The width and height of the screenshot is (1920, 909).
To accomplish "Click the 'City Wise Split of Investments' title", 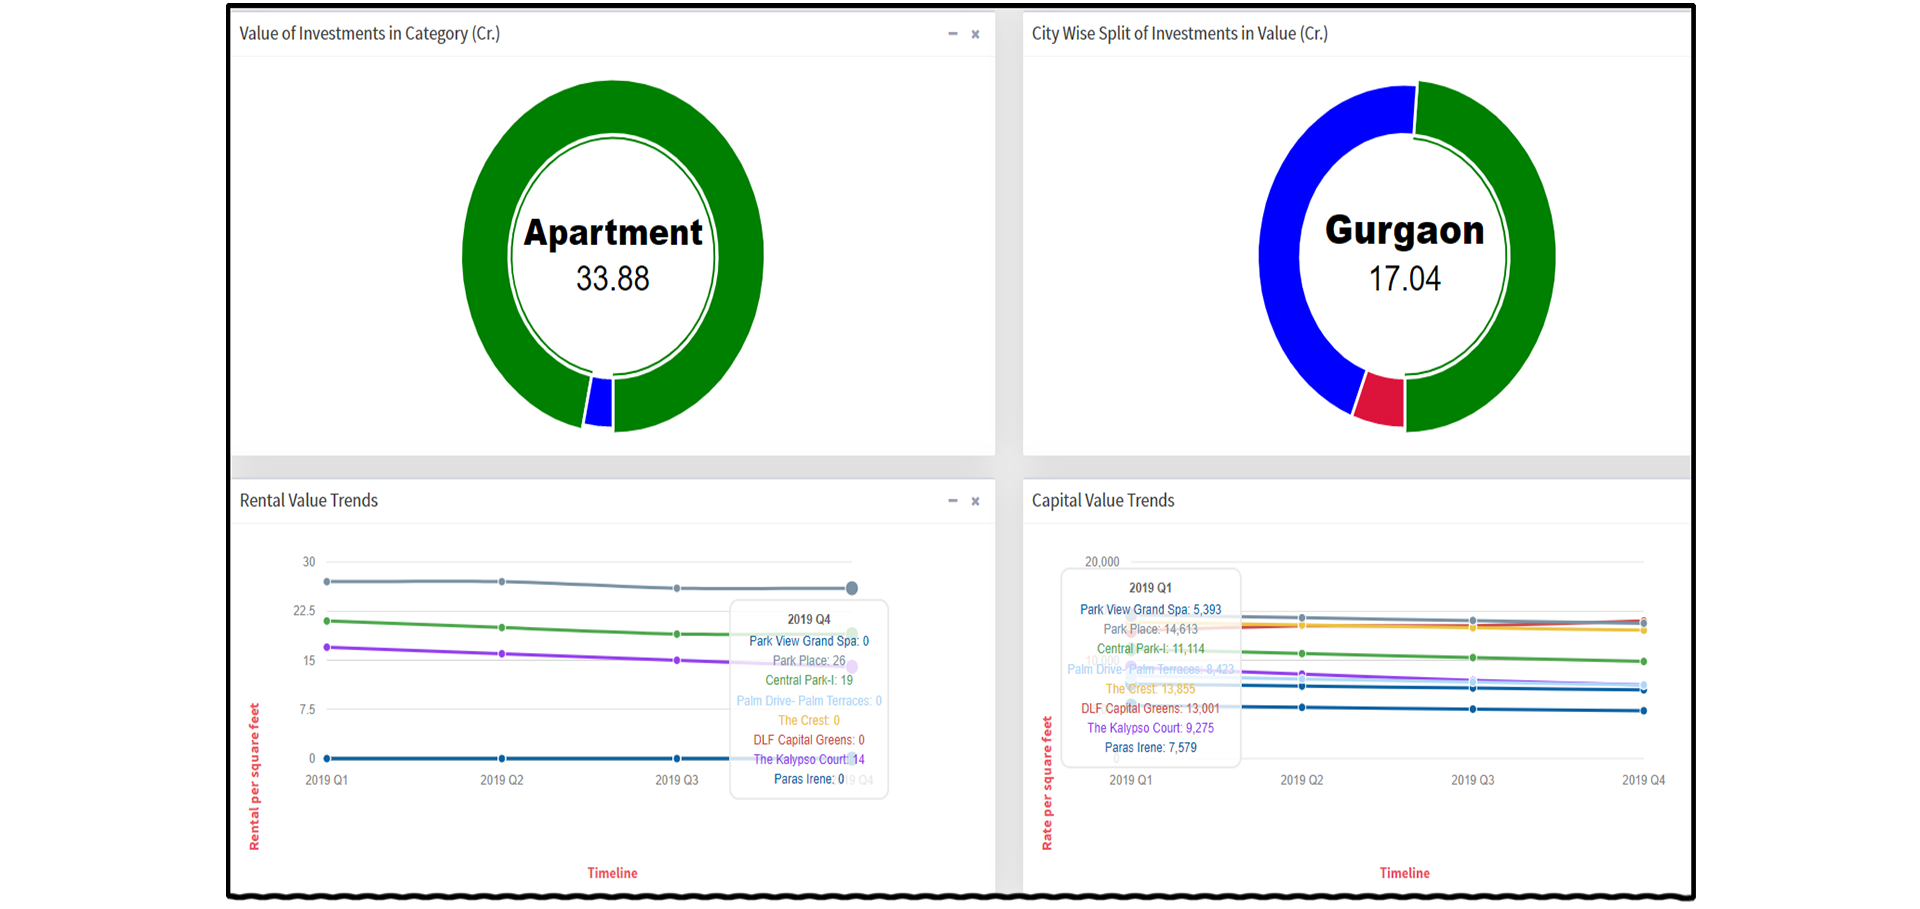I will pos(1180,34).
